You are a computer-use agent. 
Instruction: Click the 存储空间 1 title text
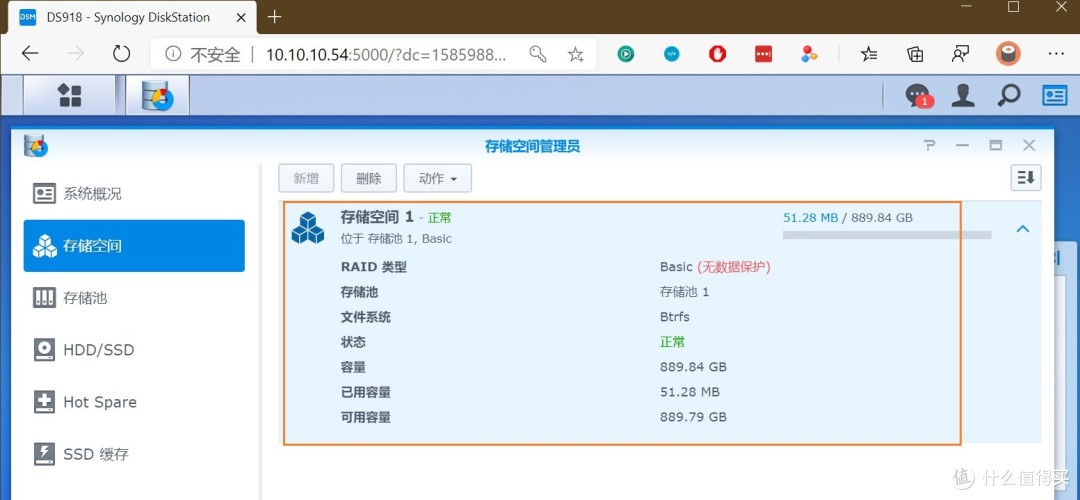(x=377, y=217)
